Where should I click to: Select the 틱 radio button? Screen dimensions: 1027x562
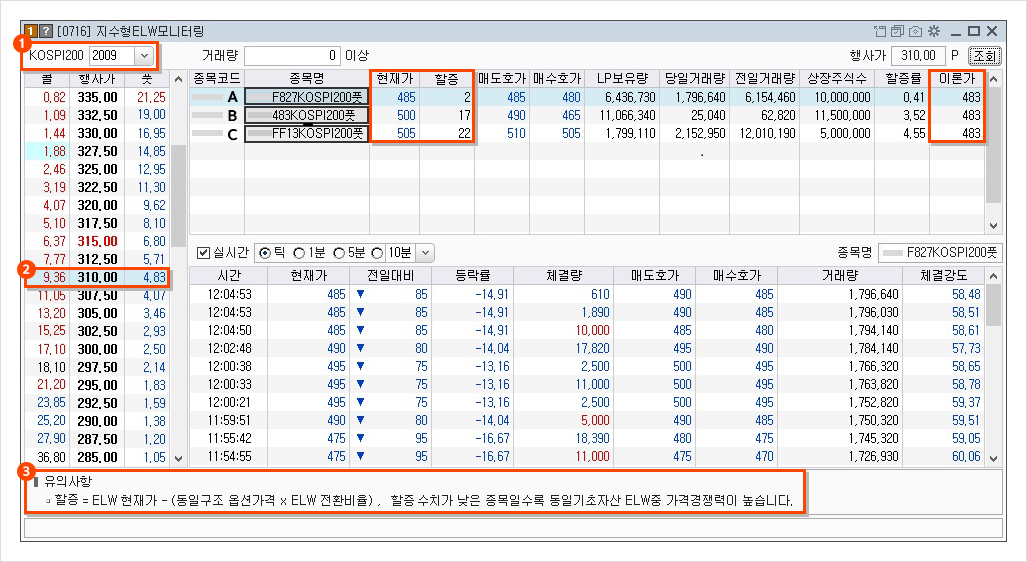tap(265, 253)
